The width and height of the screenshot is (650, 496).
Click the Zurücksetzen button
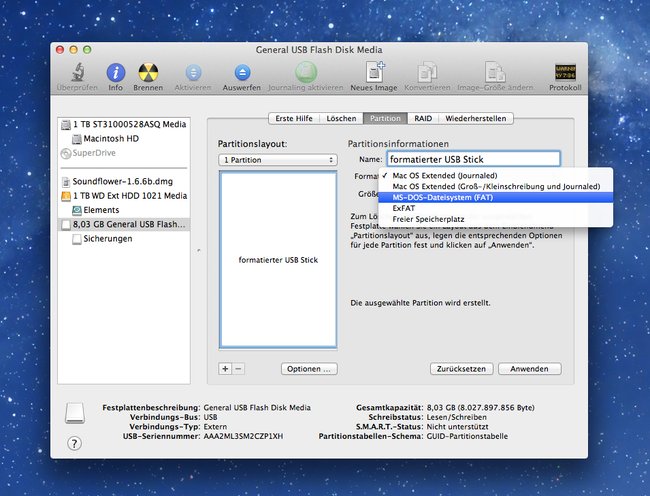(x=461, y=369)
